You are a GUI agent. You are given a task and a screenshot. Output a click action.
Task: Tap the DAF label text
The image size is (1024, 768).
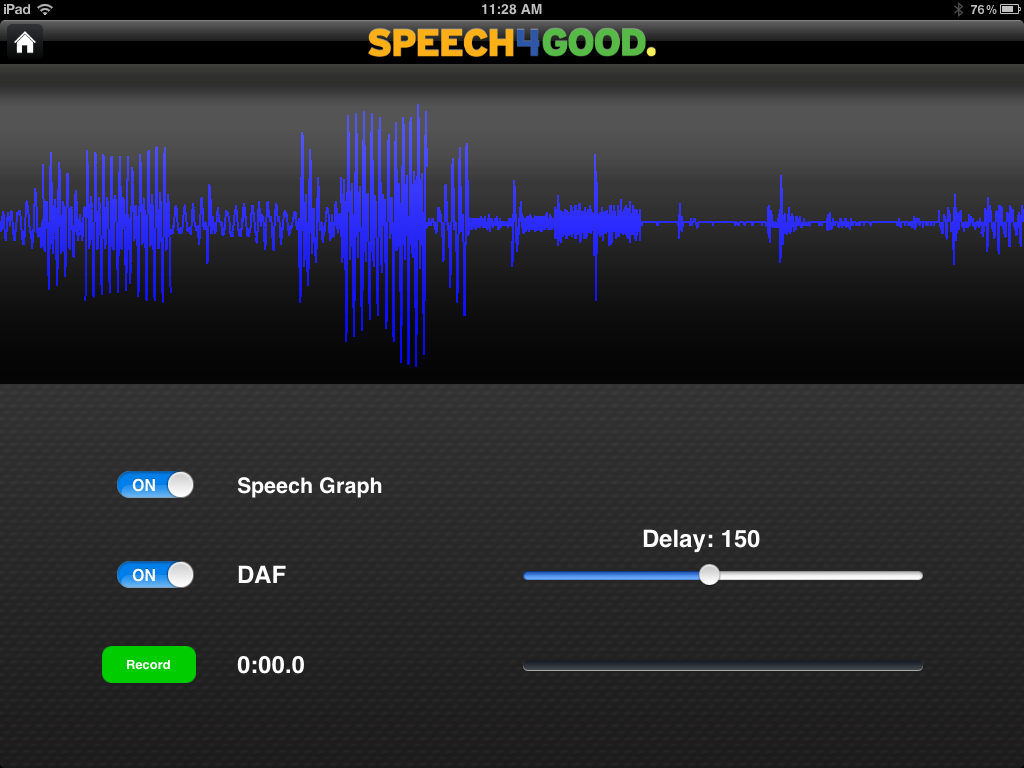point(262,575)
